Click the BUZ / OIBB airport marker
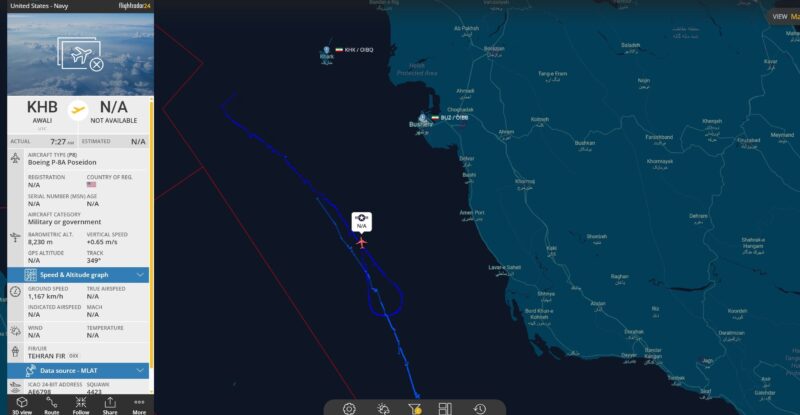Viewport: 800px width, 415px height. tap(422, 117)
